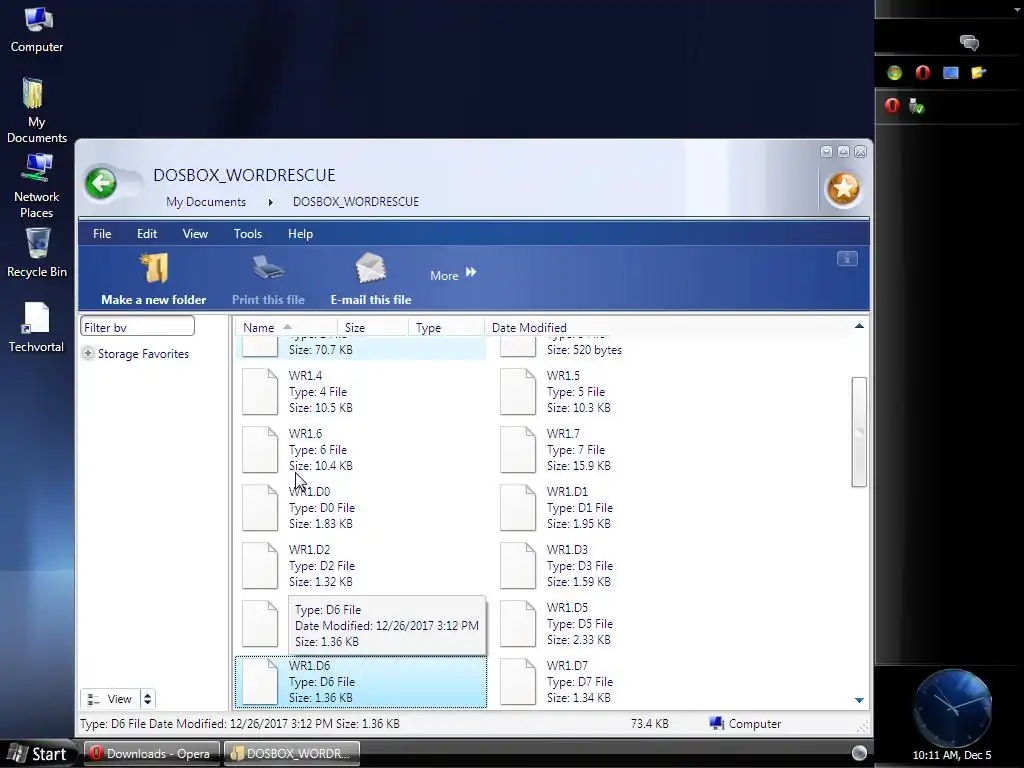Click the DOSBOX_WORDR... taskbar item

(x=291, y=754)
